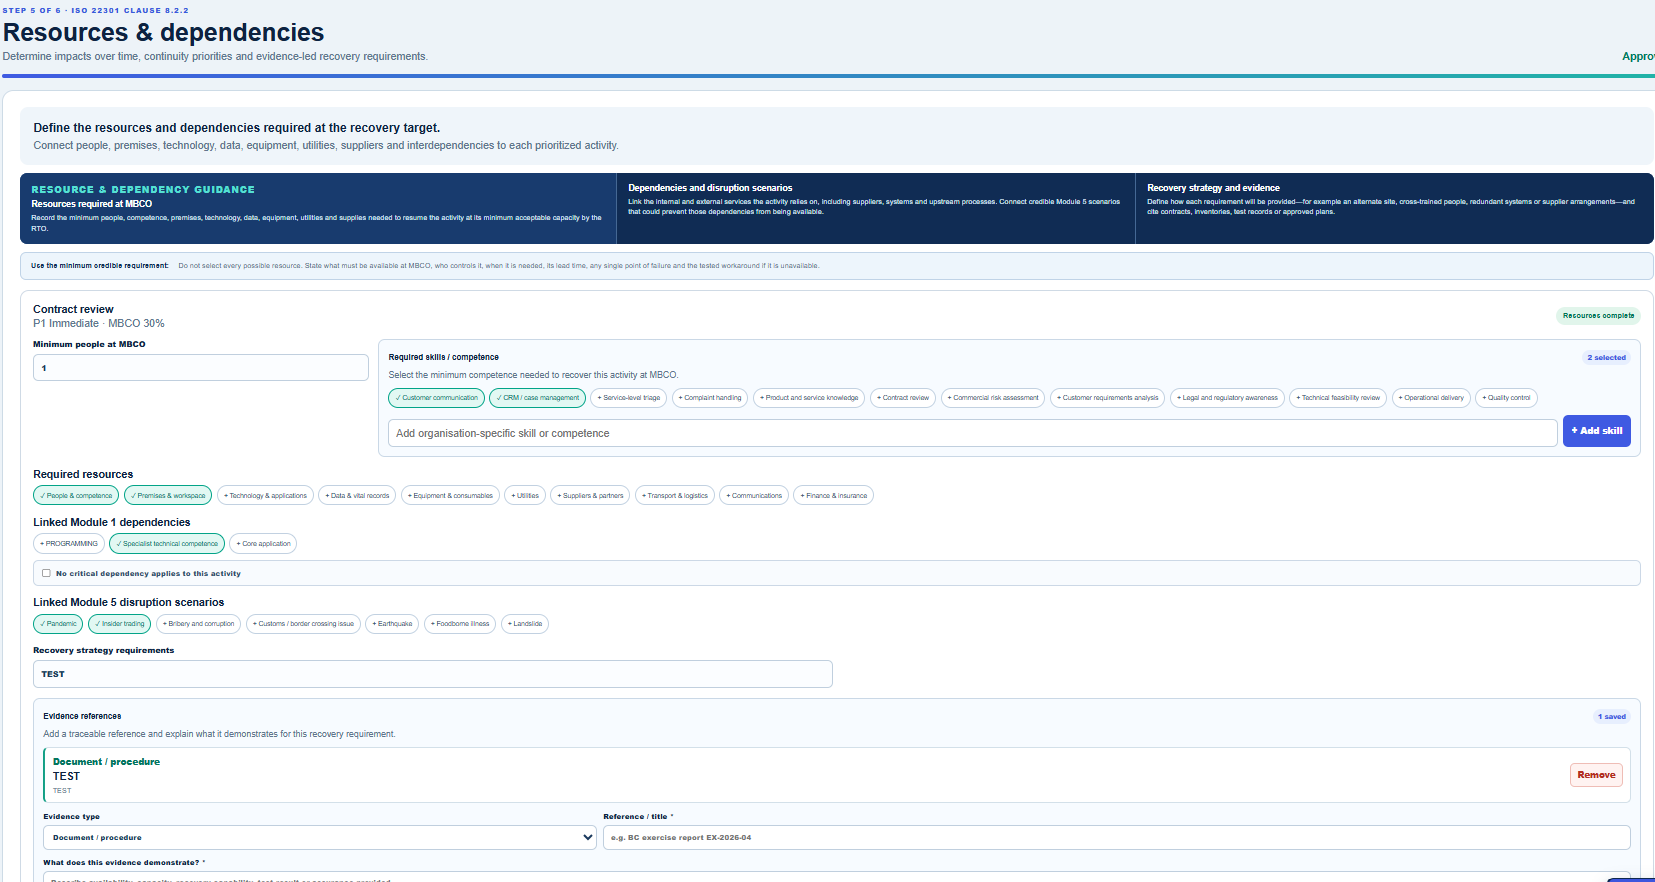Add the Service-level triage skill chip
The image size is (1655, 882).
coord(629,398)
